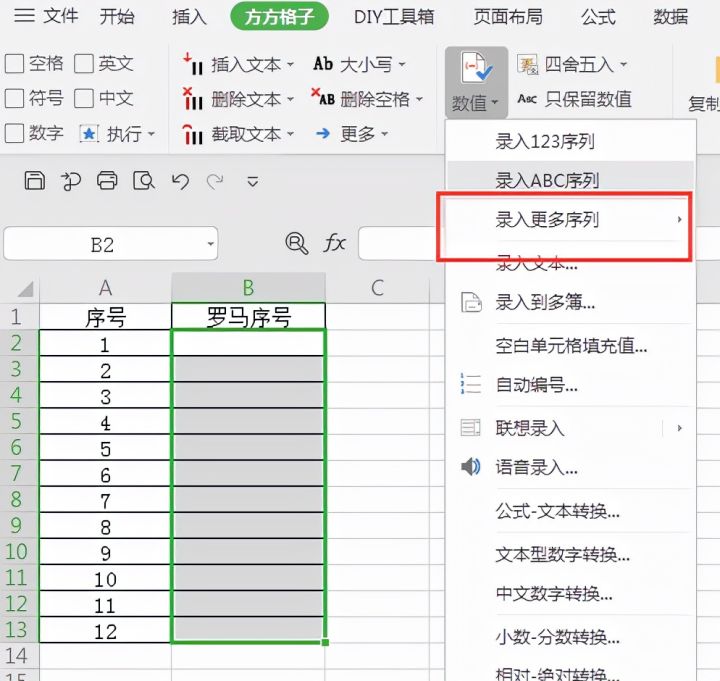Choose 文本型数字转换 menu item
720x681 pixels.
tap(562, 555)
